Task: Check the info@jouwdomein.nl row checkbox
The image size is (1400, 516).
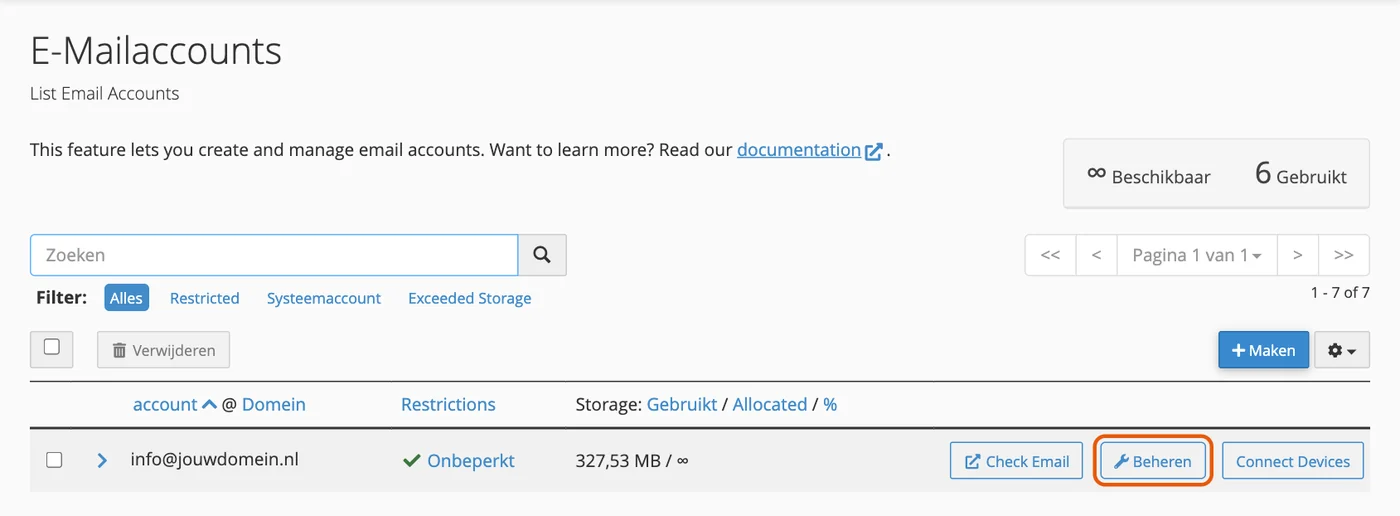Action: coord(54,460)
